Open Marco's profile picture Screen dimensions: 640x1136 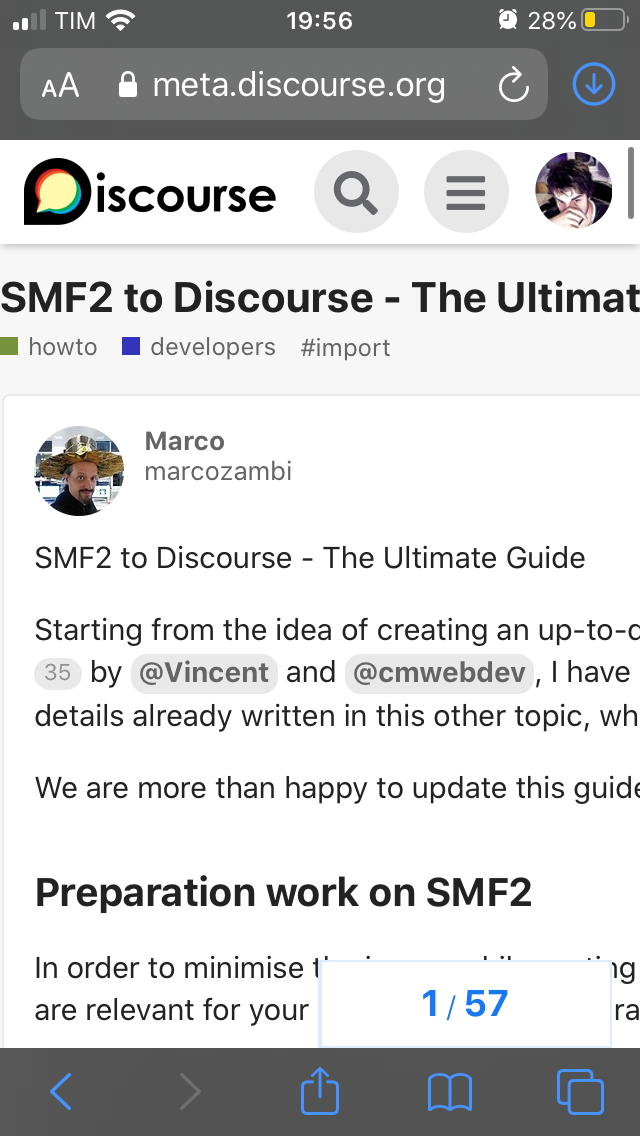pyautogui.click(x=79, y=470)
